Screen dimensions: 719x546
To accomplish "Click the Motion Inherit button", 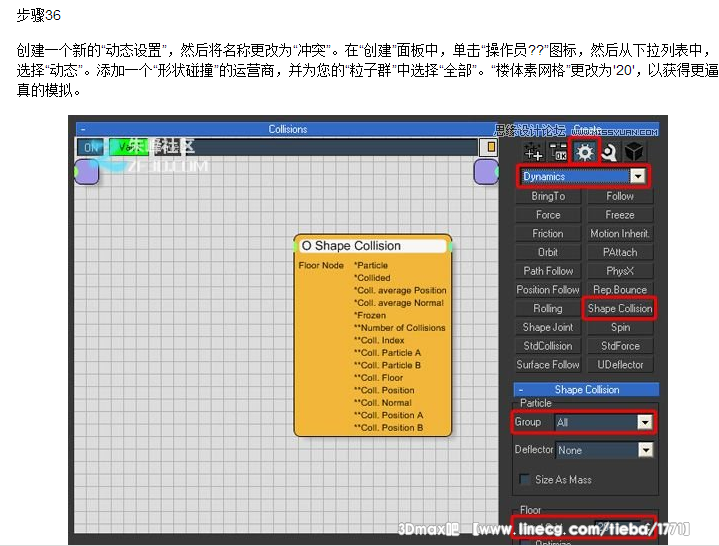I will (620, 233).
